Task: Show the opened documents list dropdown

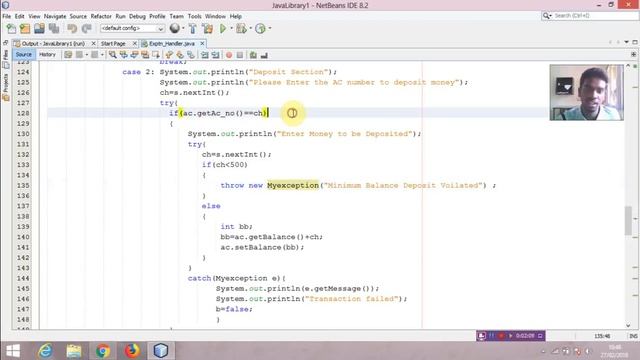Action: [627, 42]
